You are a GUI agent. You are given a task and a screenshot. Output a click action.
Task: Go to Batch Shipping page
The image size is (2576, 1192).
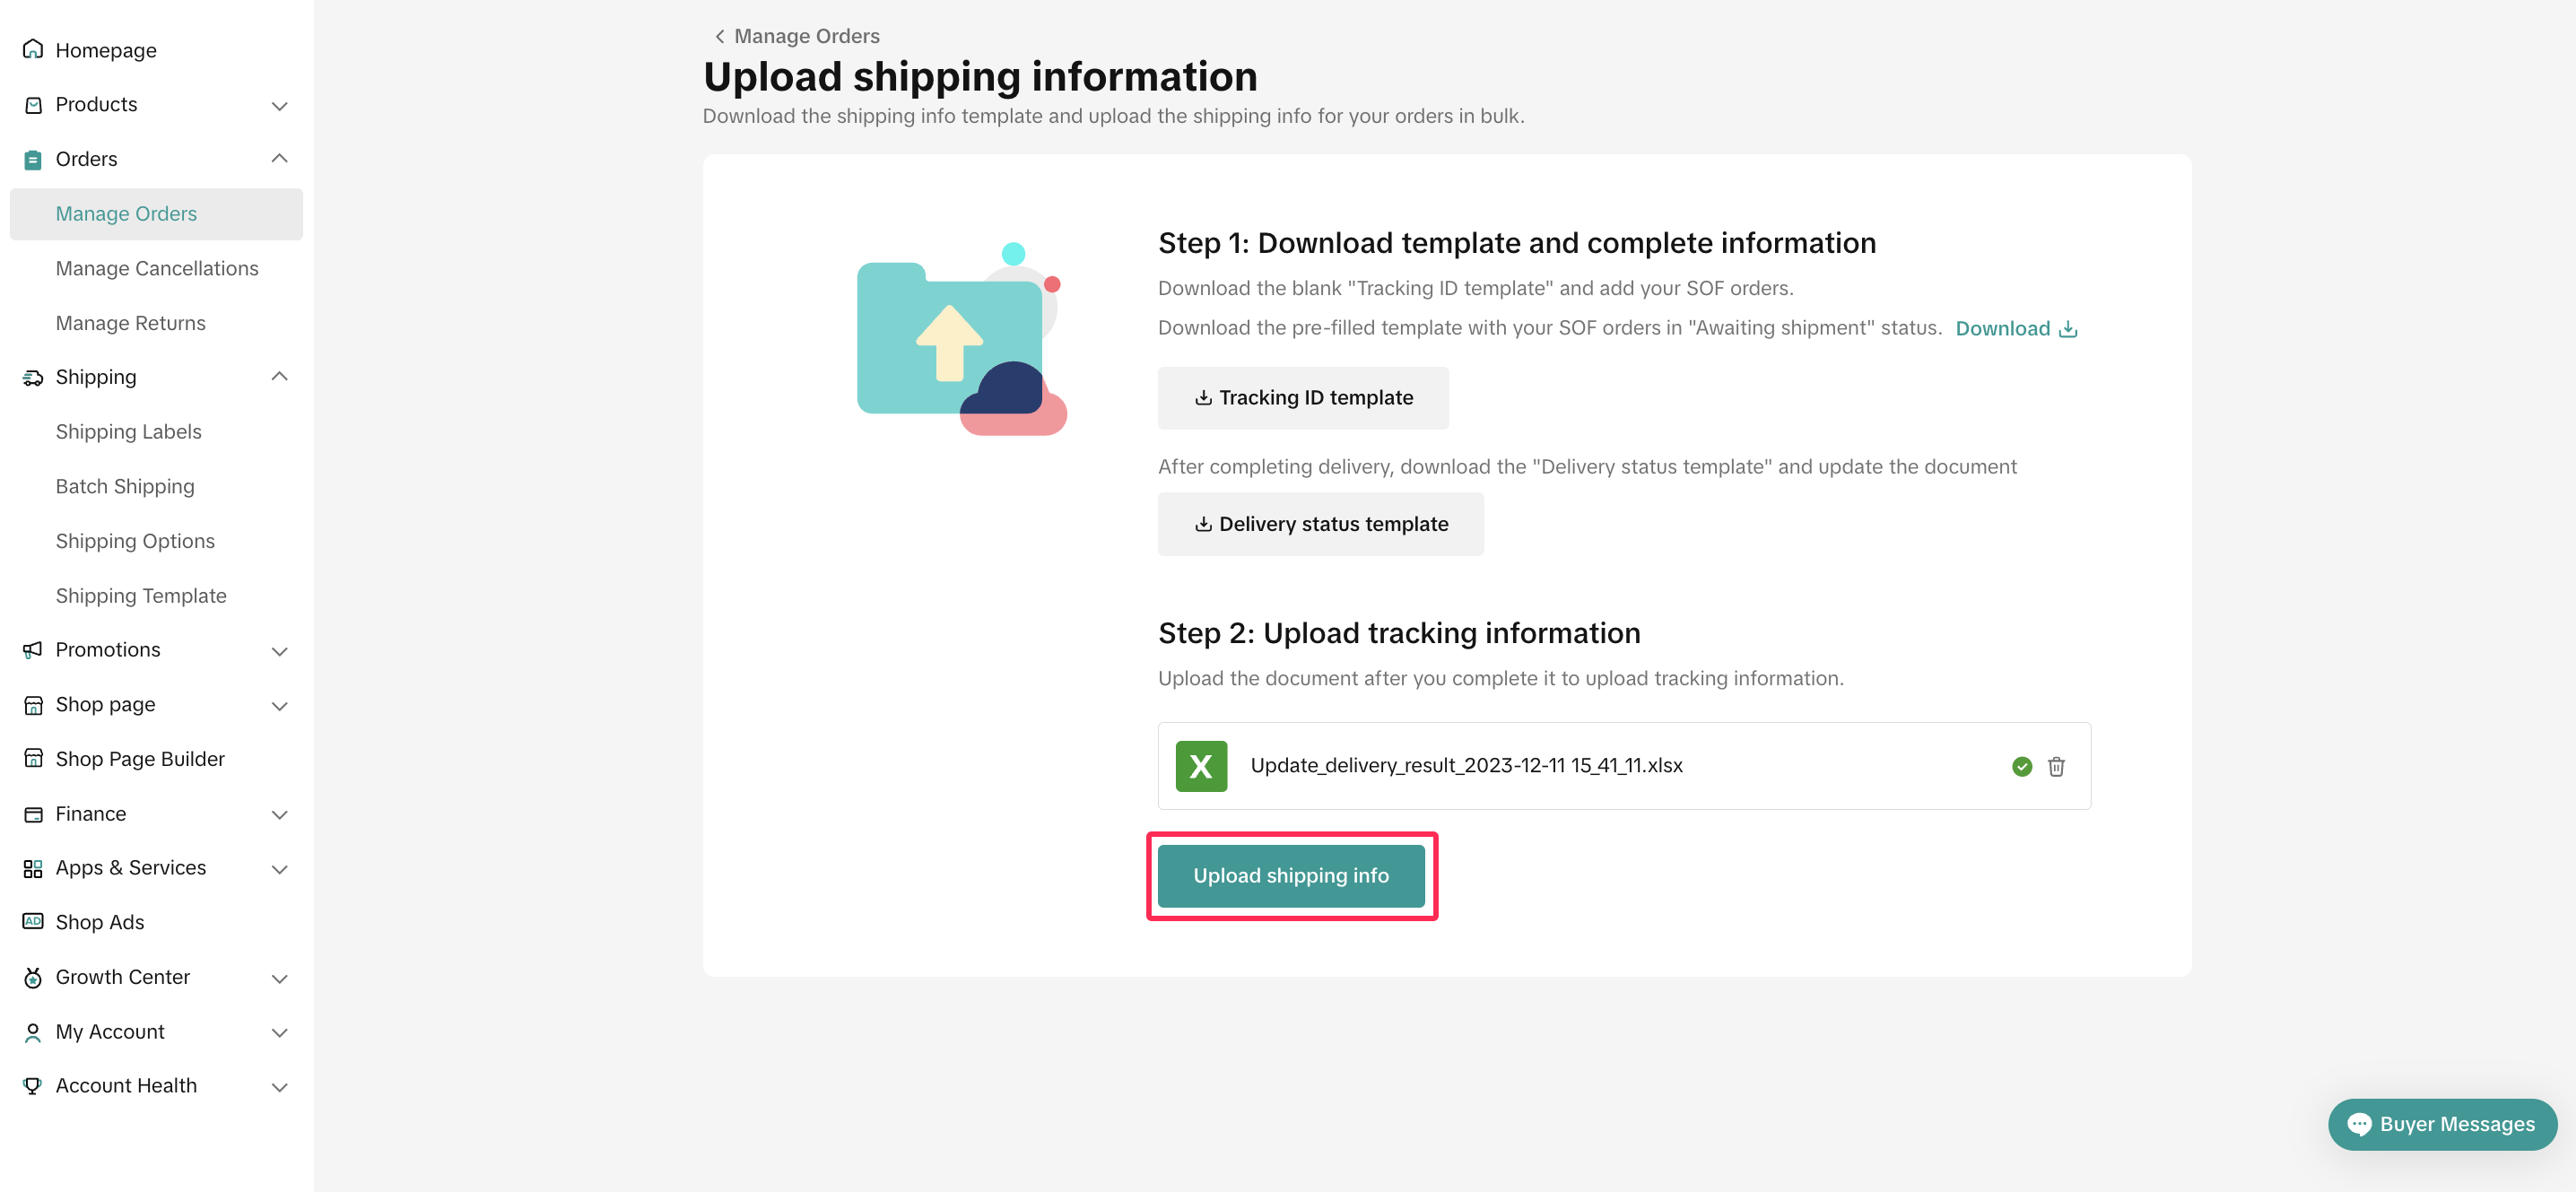pyautogui.click(x=125, y=486)
